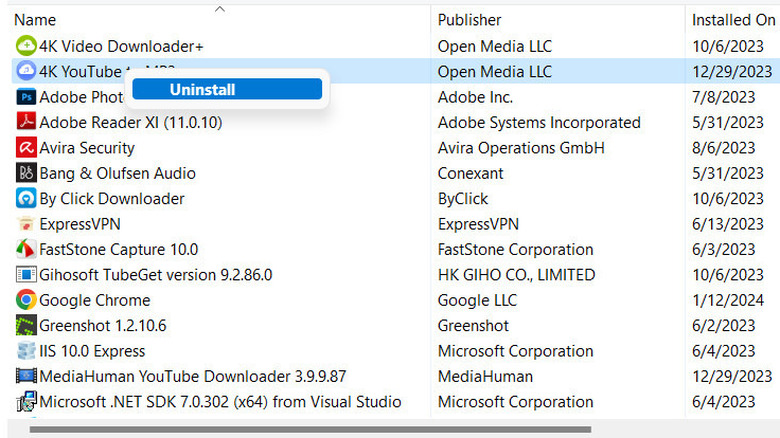
Task: Click the FastStone Capture icon
Action: tap(25, 249)
